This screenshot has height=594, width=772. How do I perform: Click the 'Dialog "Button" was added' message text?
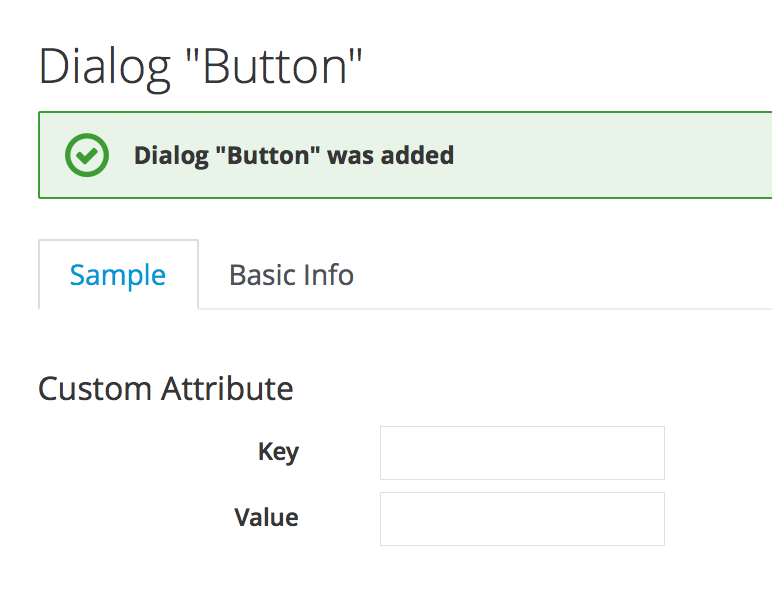[294, 156]
